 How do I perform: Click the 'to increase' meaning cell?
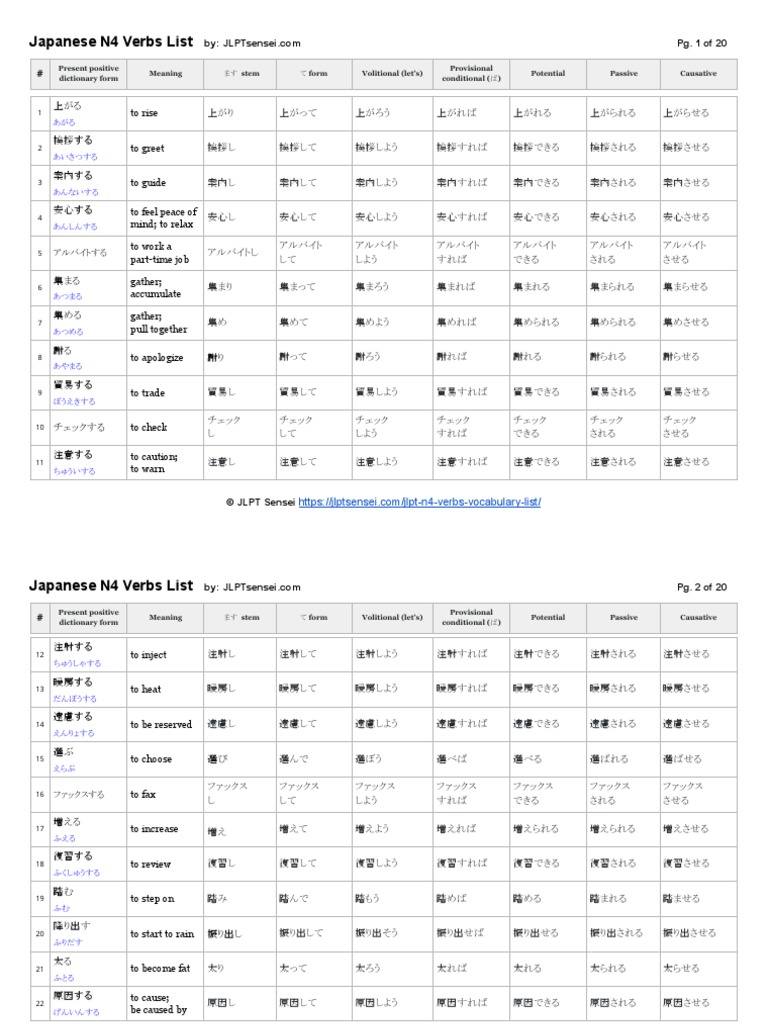coord(165,829)
